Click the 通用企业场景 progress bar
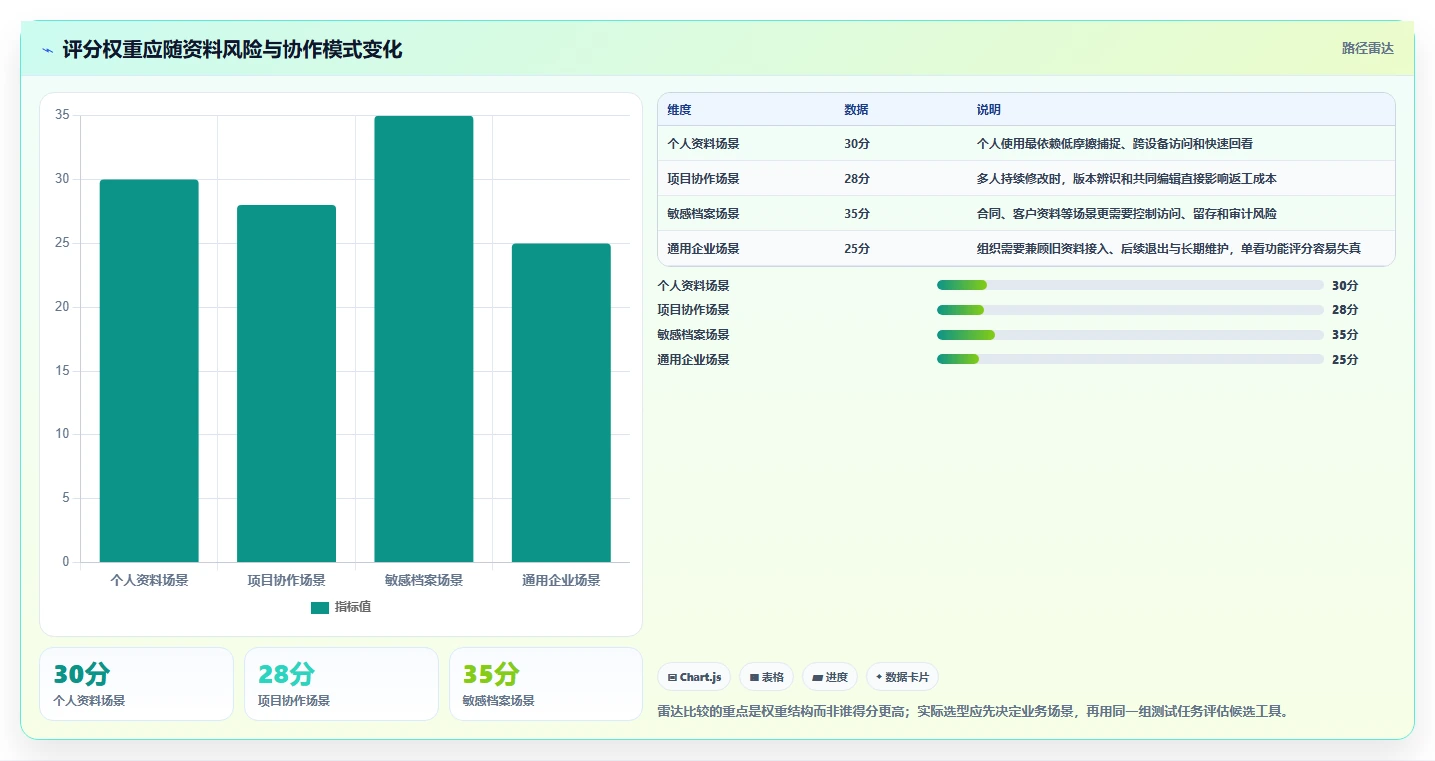 (1130, 360)
